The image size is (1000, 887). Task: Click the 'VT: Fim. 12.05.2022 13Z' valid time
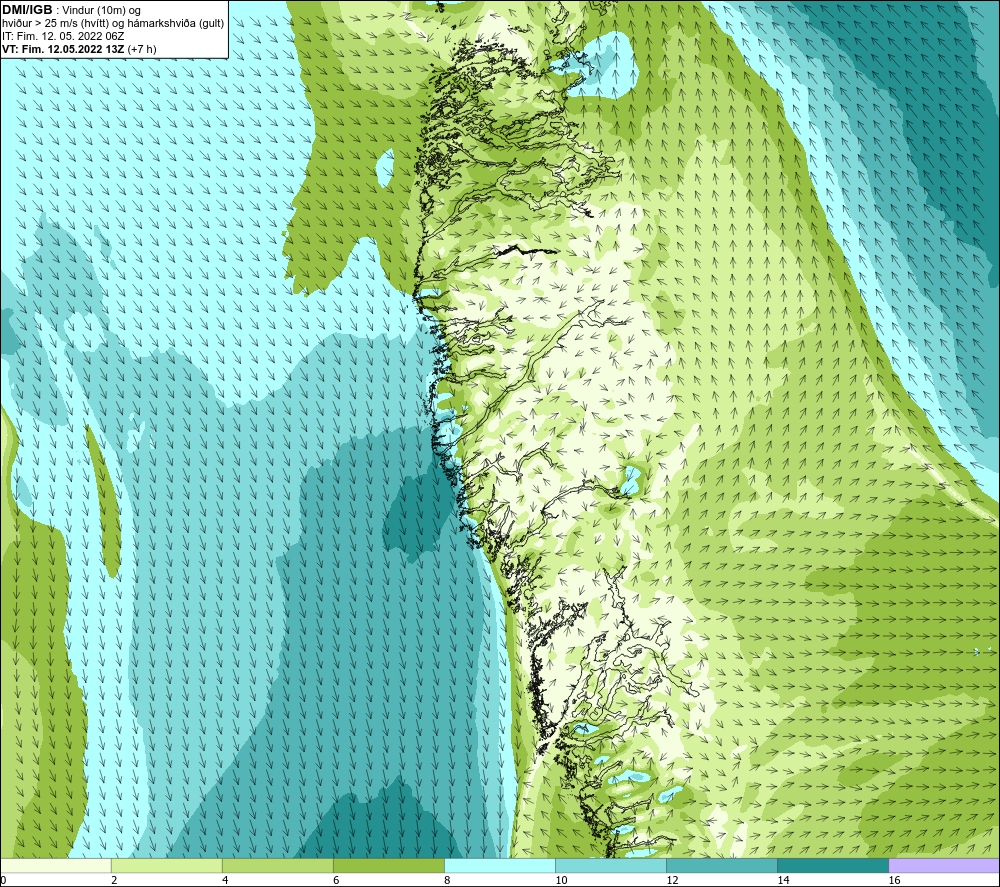[63, 49]
